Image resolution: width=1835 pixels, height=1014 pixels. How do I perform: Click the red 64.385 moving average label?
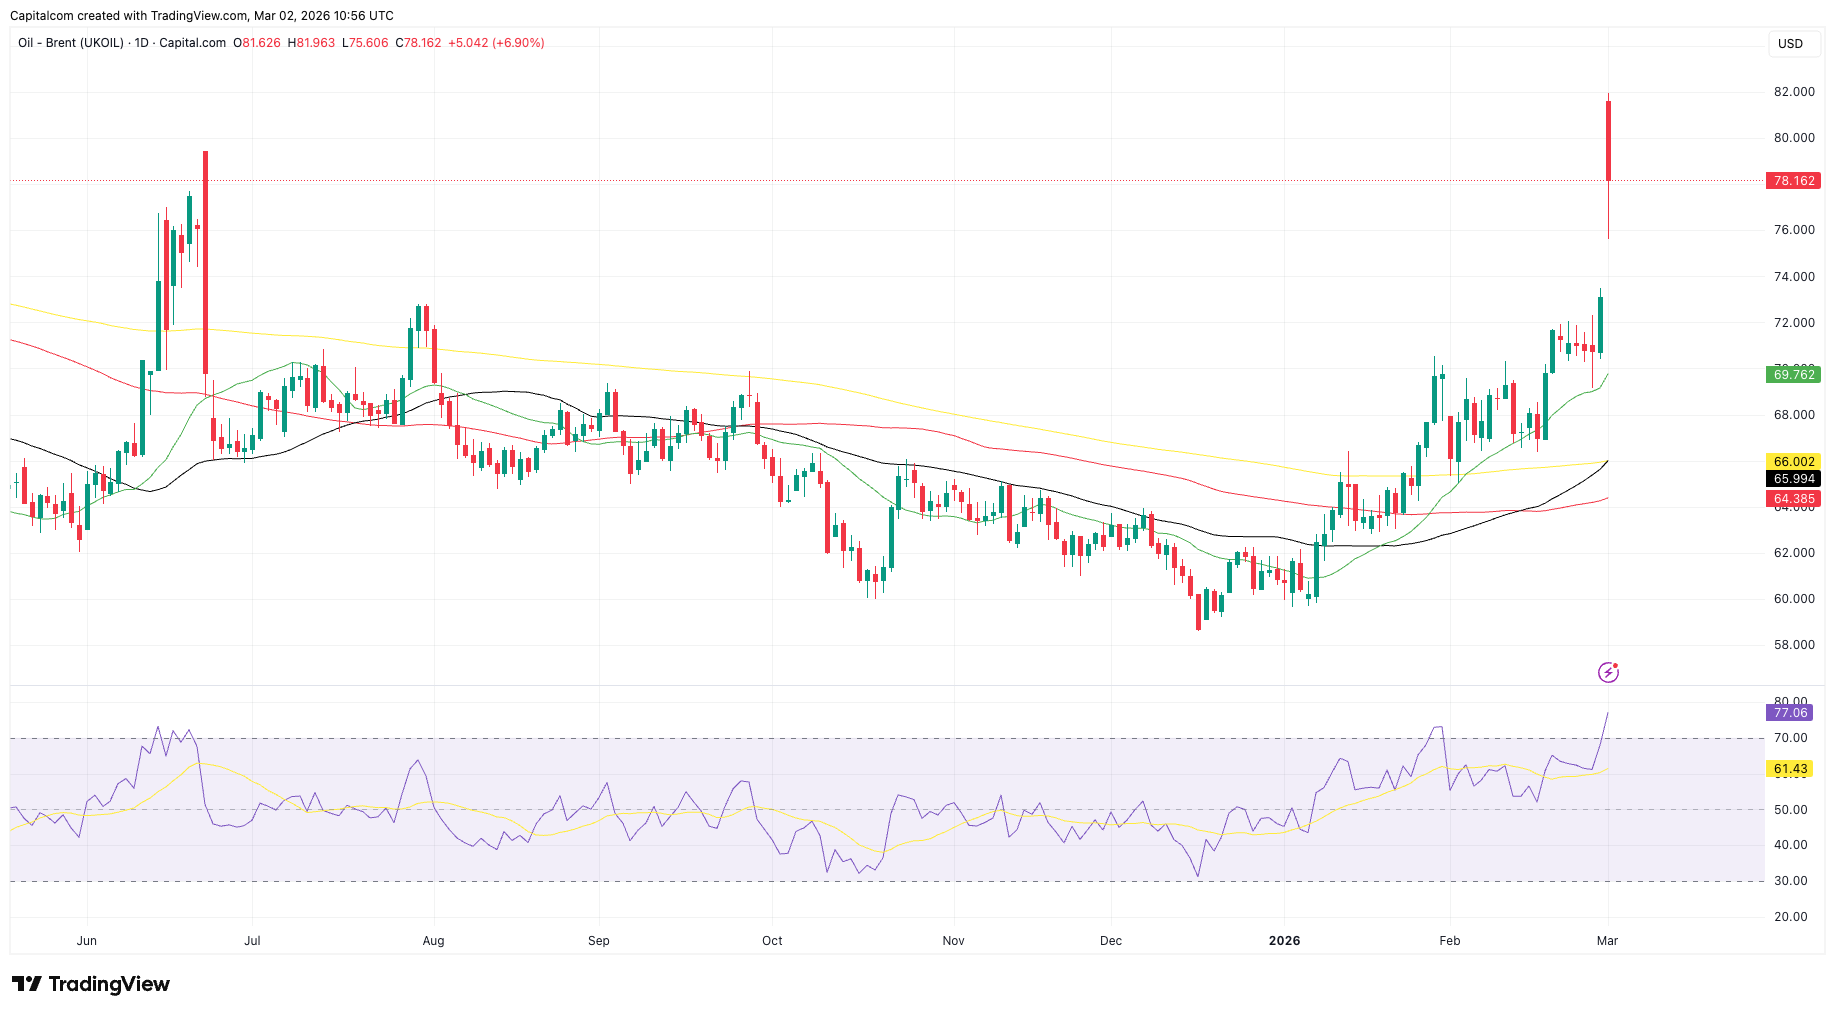click(x=1793, y=499)
